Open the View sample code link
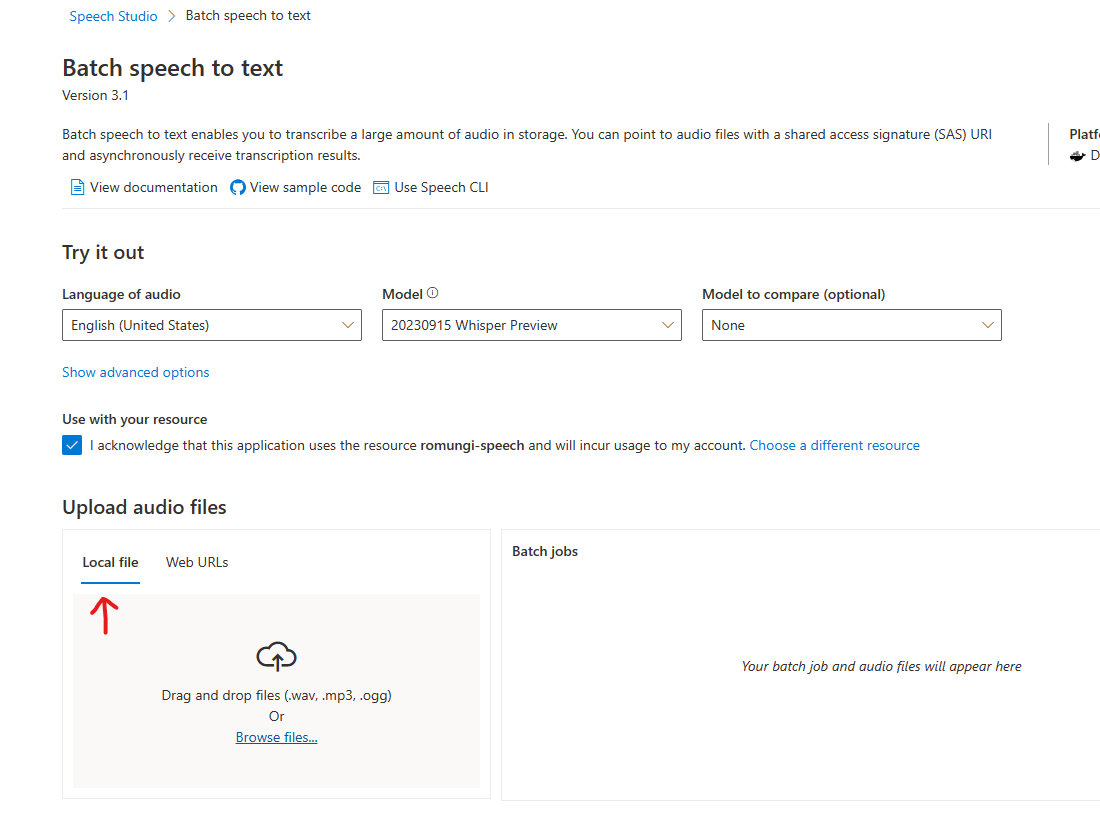The image size is (1100, 826). (x=305, y=188)
